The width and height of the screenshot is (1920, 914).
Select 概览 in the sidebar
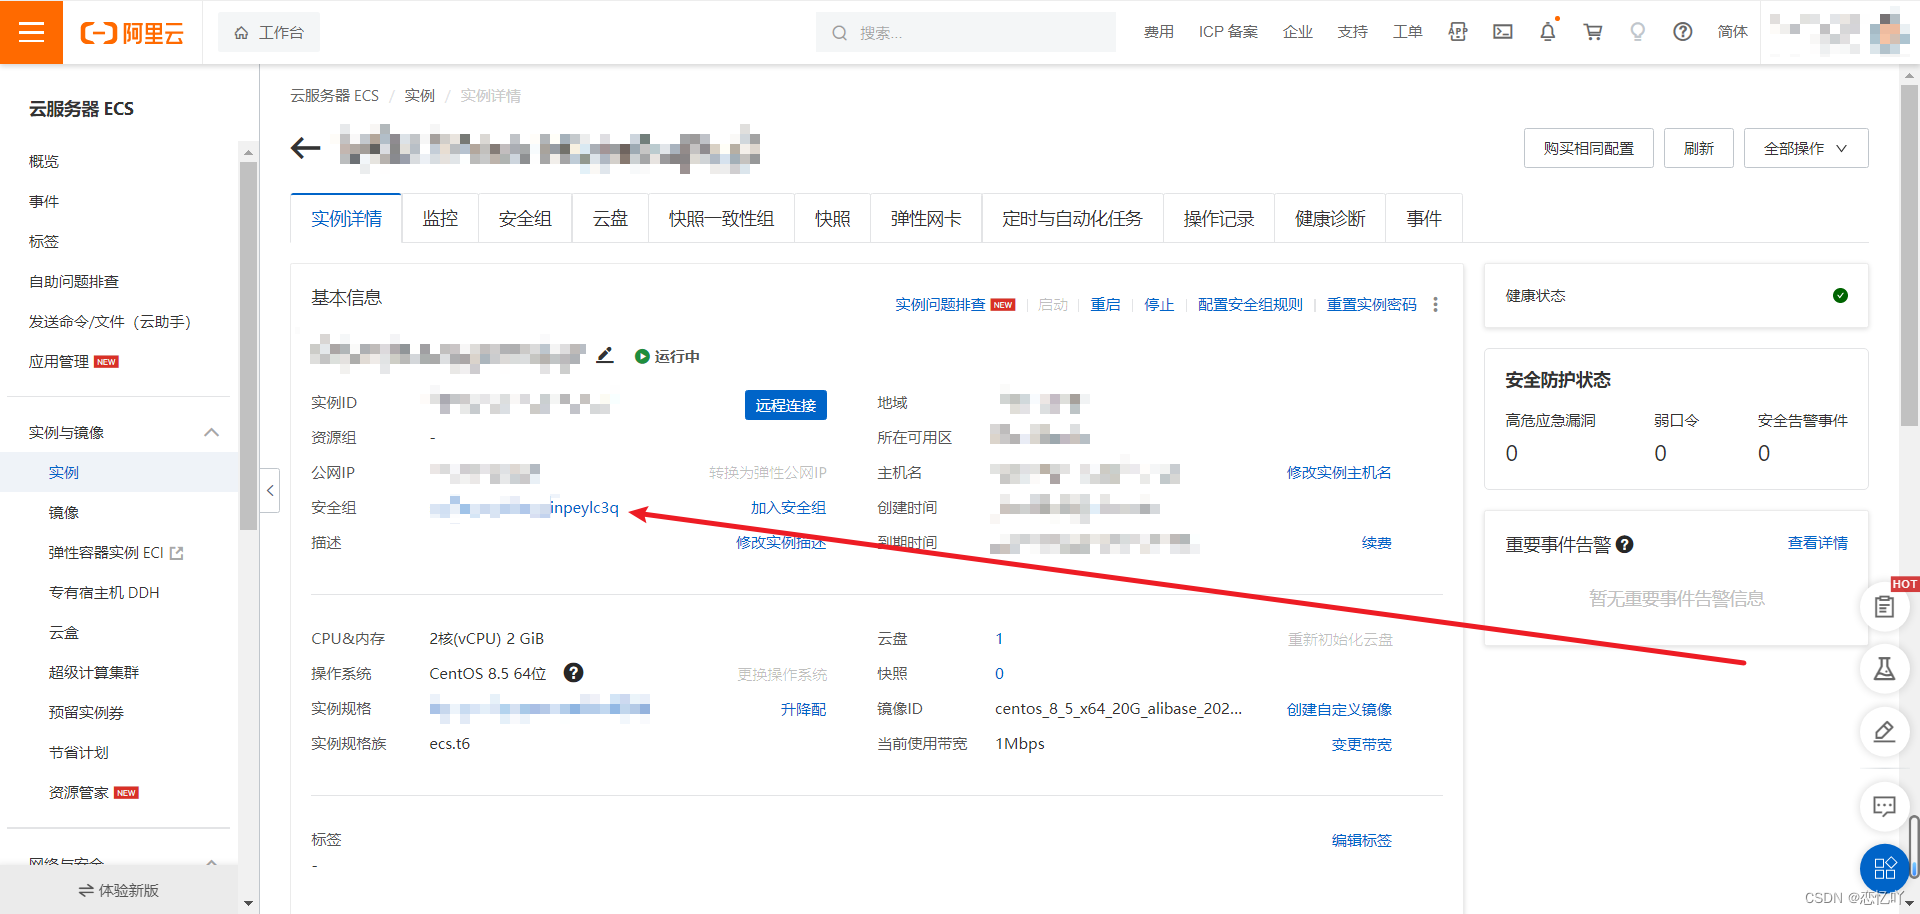[44, 161]
